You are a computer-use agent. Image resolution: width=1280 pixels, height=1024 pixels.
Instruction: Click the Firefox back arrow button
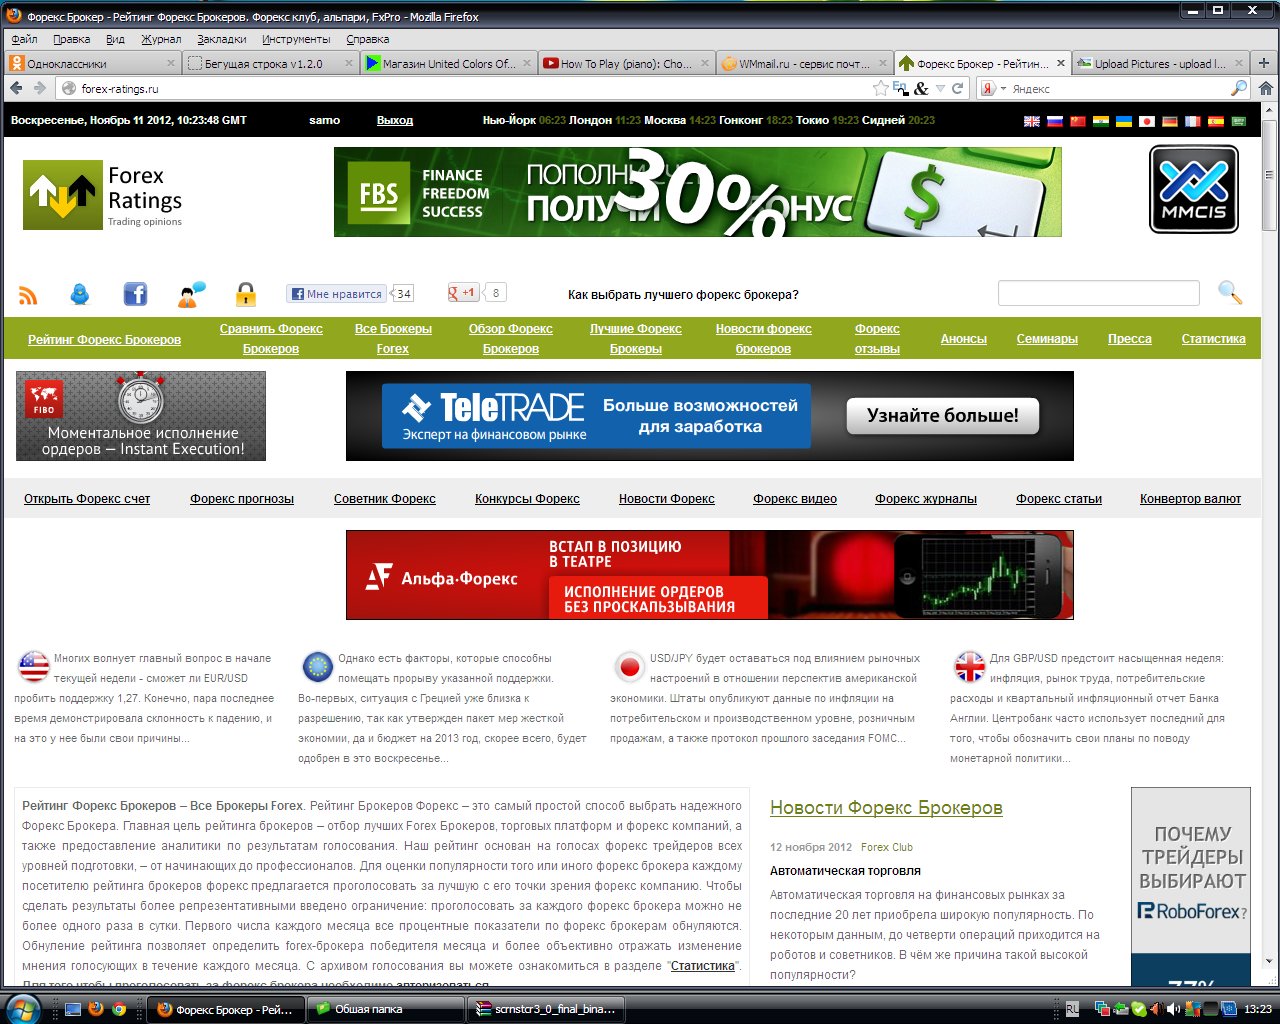click(17, 88)
